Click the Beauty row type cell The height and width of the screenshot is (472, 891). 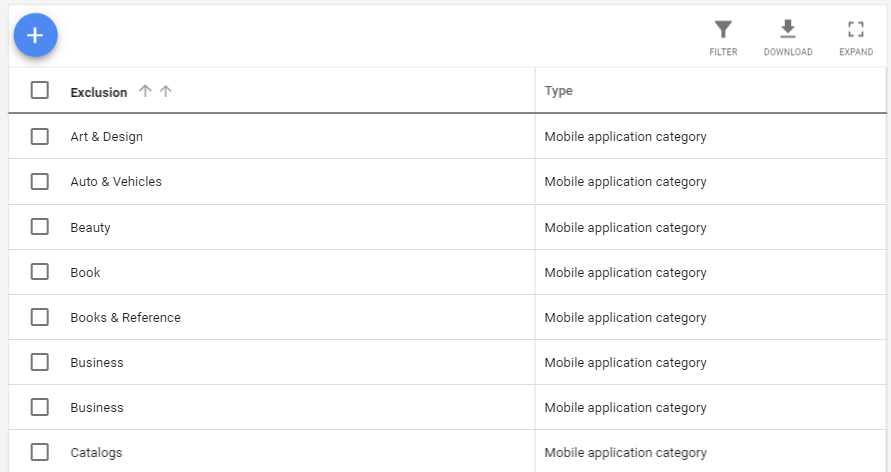[625, 227]
